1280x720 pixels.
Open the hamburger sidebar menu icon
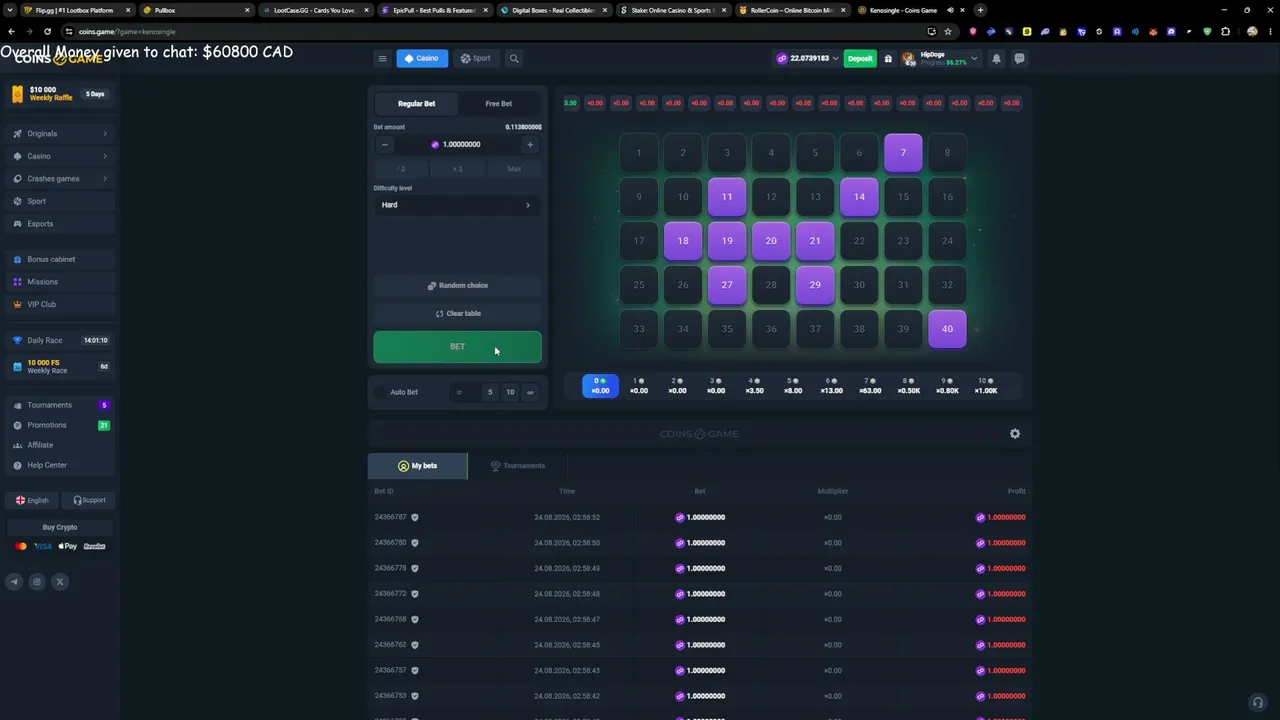382,58
